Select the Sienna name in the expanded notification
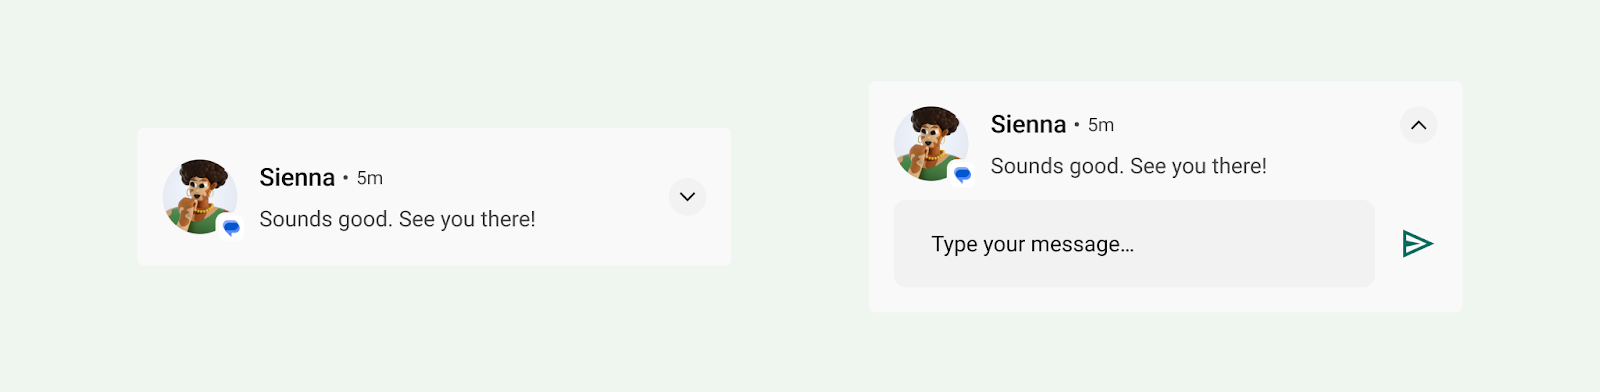The image size is (1600, 392). point(1028,125)
